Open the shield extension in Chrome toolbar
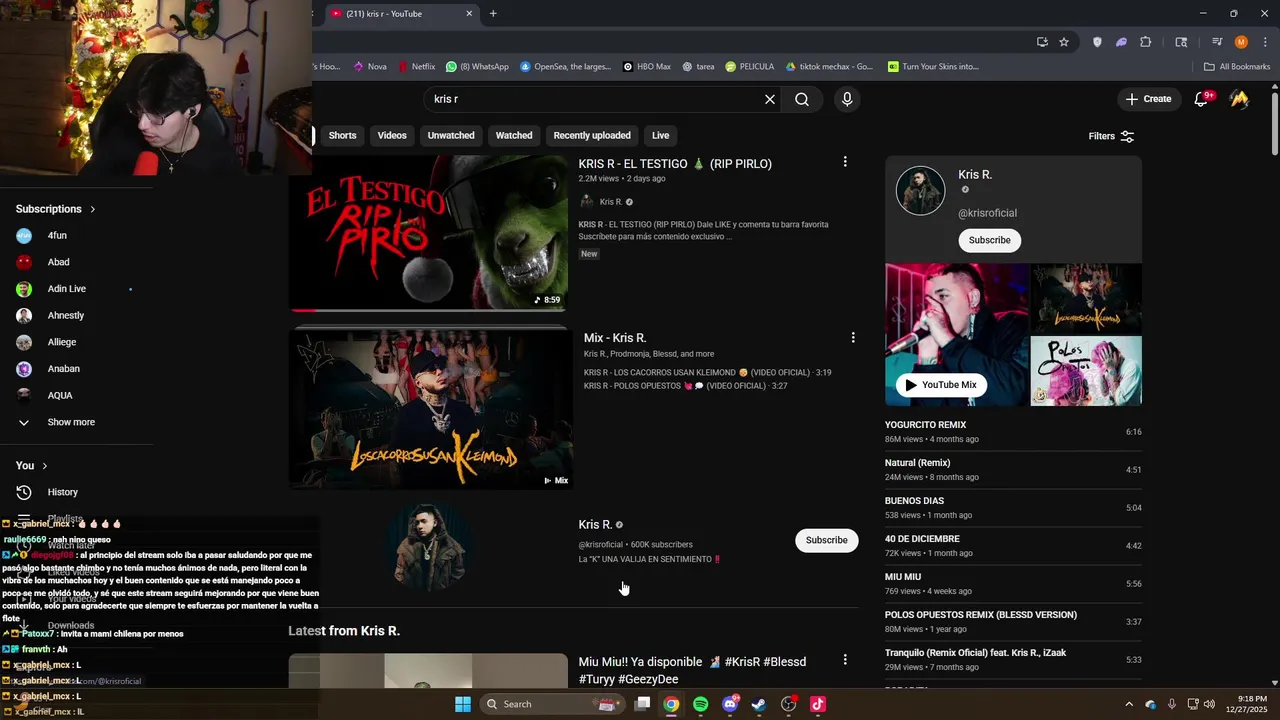Viewport: 1280px width, 720px height. (x=1097, y=42)
